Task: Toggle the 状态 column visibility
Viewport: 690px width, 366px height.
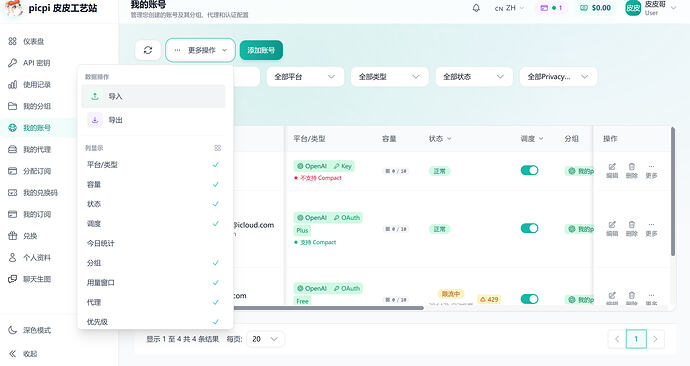Action: click(153, 204)
